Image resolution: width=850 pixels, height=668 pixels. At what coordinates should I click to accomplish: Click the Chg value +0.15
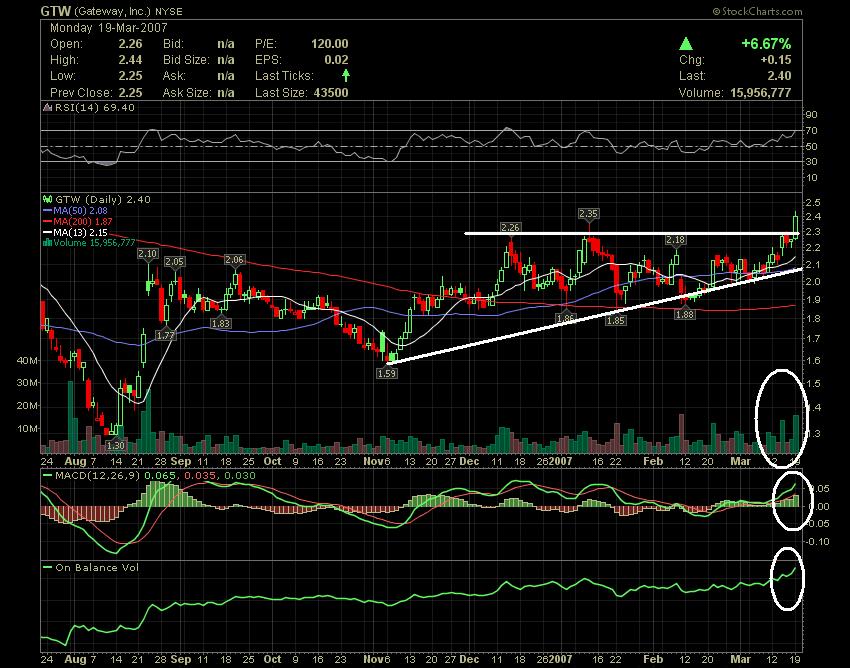click(776, 60)
